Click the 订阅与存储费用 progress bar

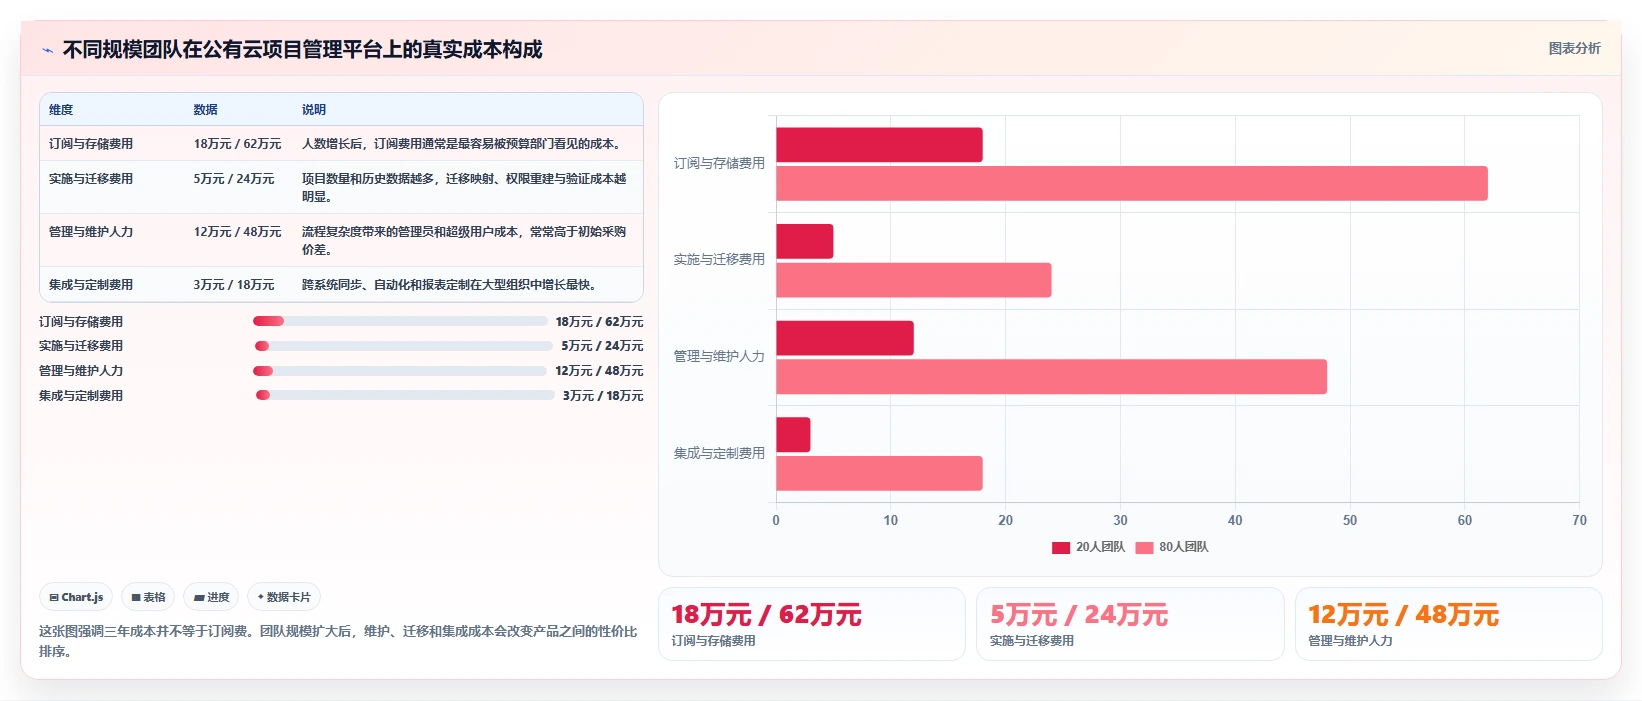point(400,321)
